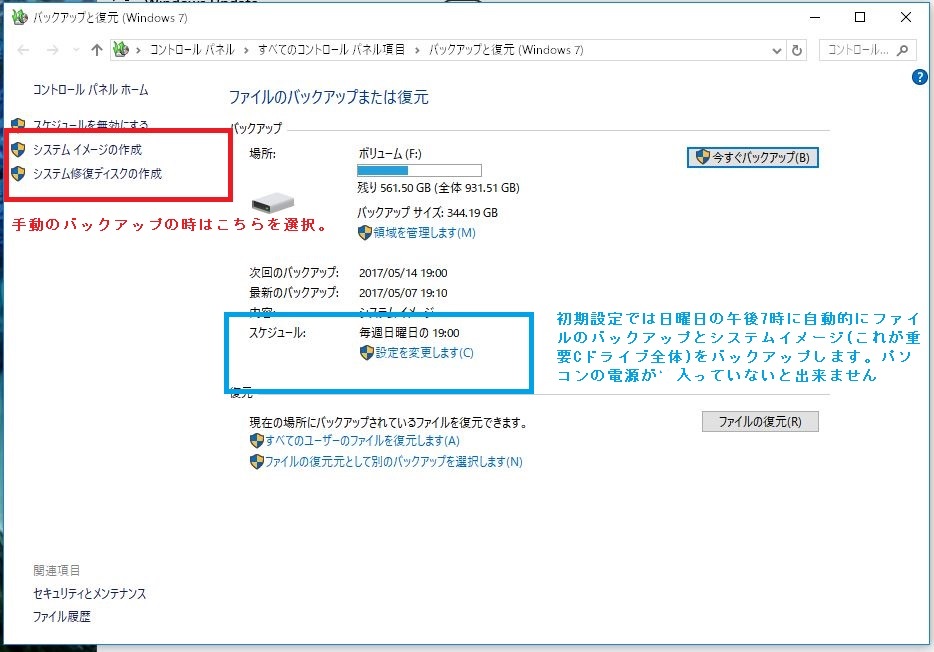The image size is (934, 652).
Task: Click shield icon beside すべてのユーザーのファイルを復元します
Action: pyautogui.click(x=257, y=441)
